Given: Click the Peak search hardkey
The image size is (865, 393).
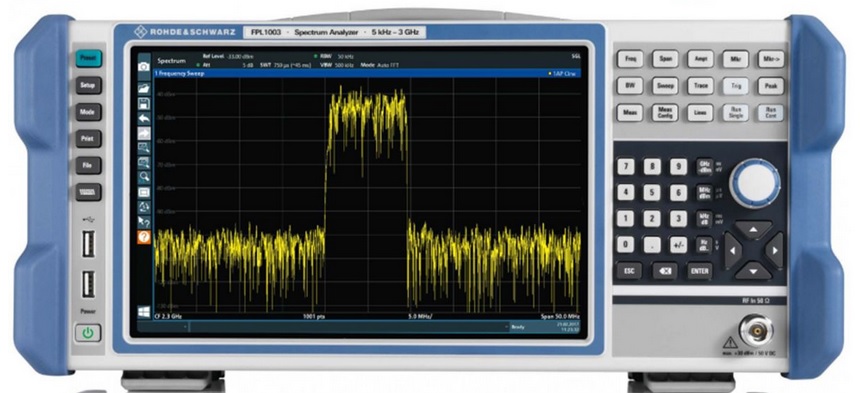Looking at the screenshot, I should (x=771, y=86).
